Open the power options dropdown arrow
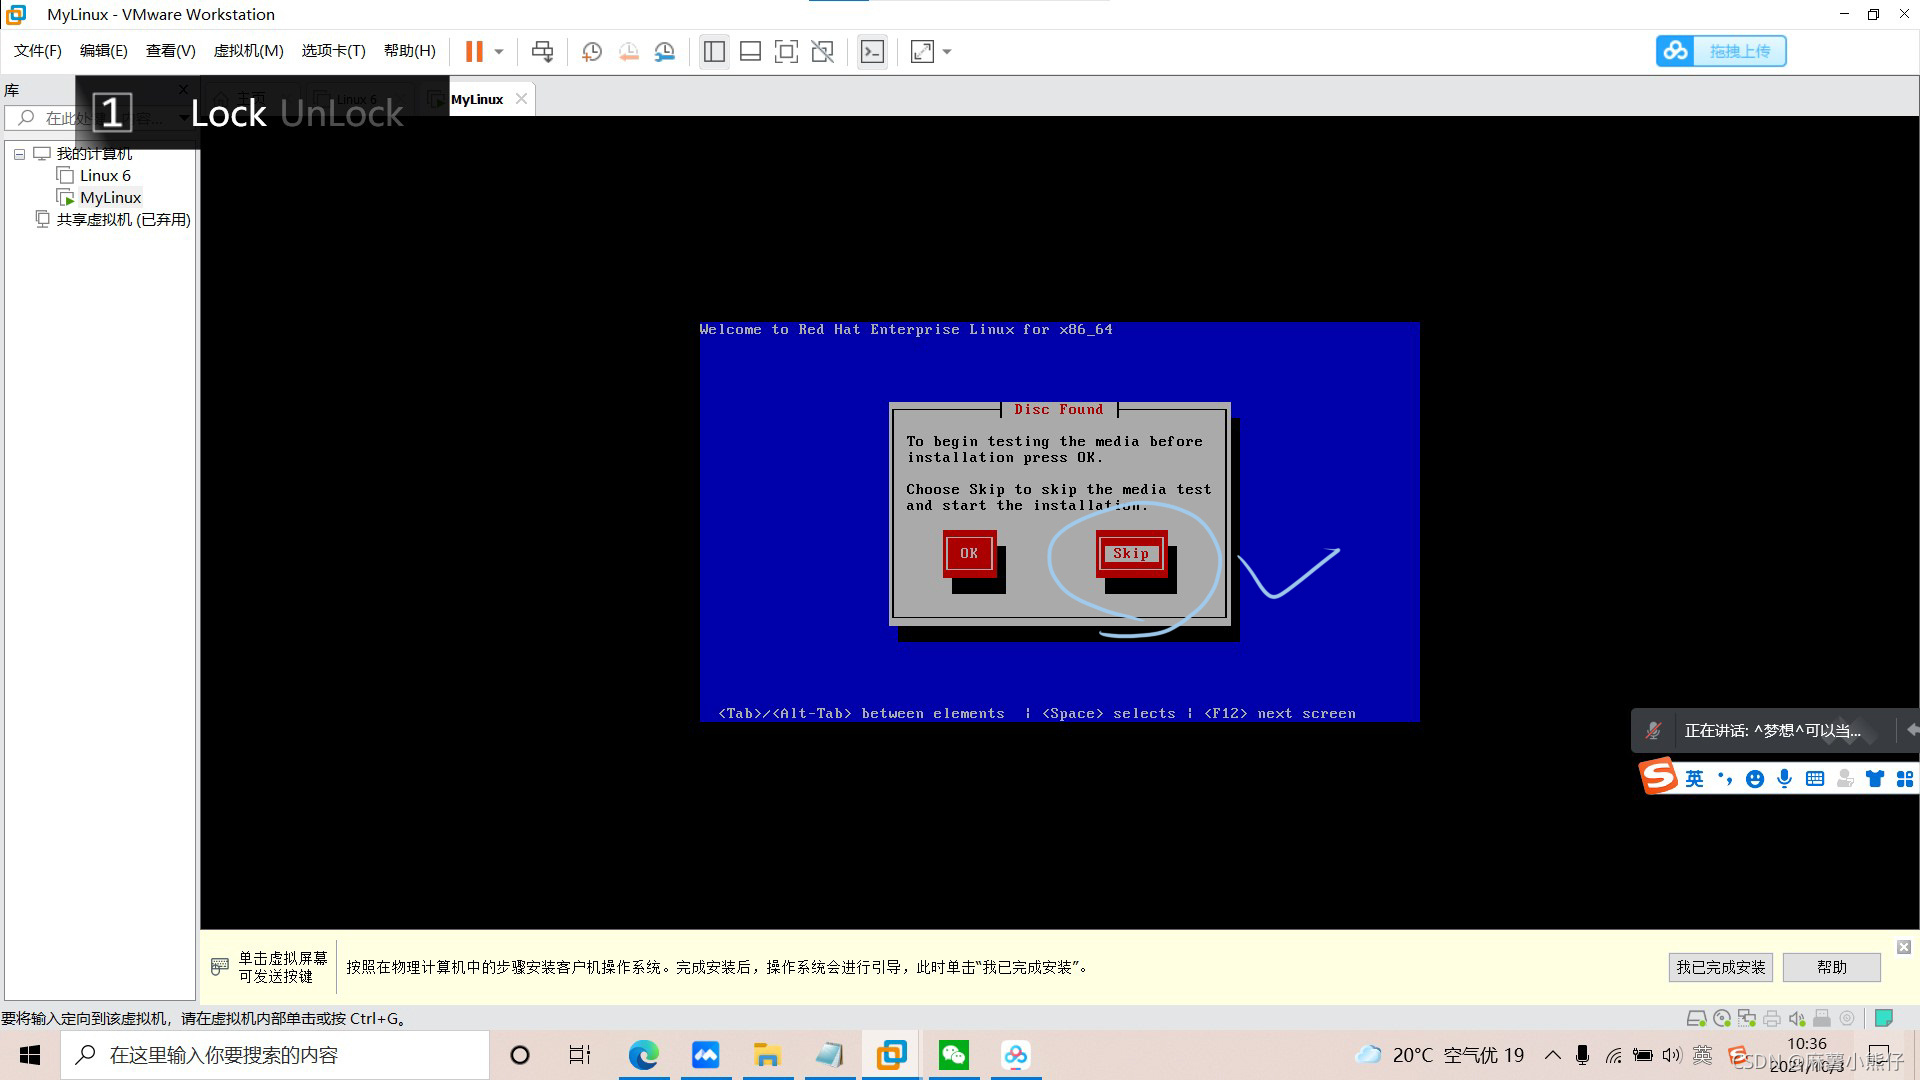Viewport: 1920px width, 1080px height. tap(499, 51)
